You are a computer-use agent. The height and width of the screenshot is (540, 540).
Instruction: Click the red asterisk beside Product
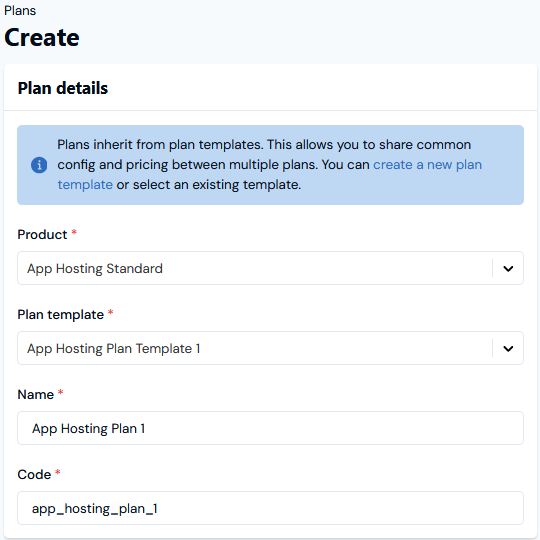point(74,232)
